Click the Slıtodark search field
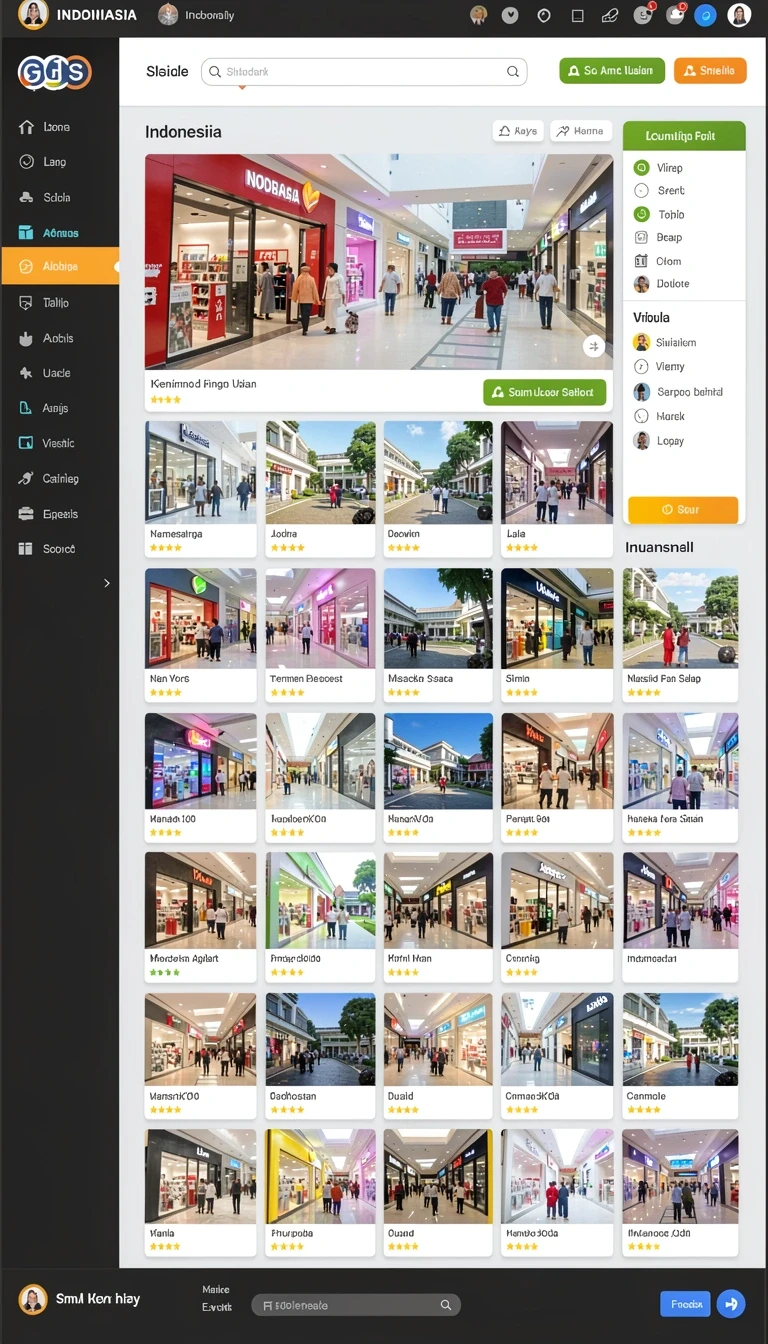The image size is (768, 1344). coord(364,72)
